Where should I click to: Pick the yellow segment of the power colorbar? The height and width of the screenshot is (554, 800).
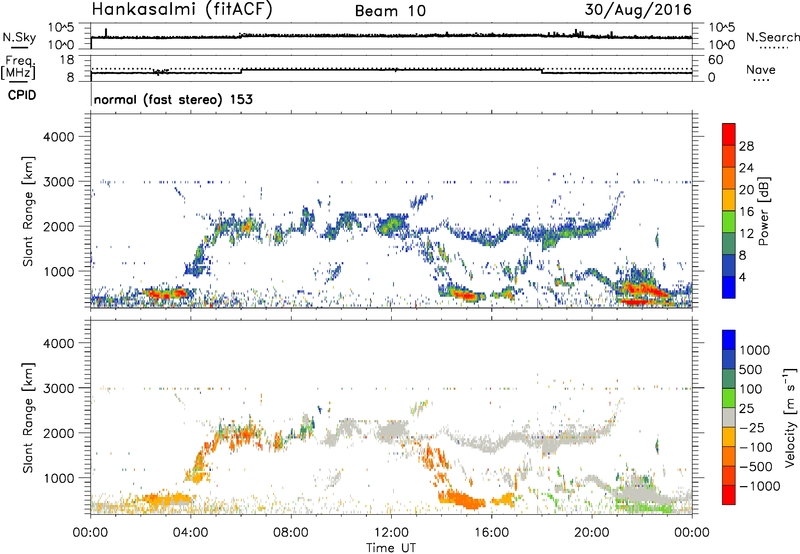729,199
